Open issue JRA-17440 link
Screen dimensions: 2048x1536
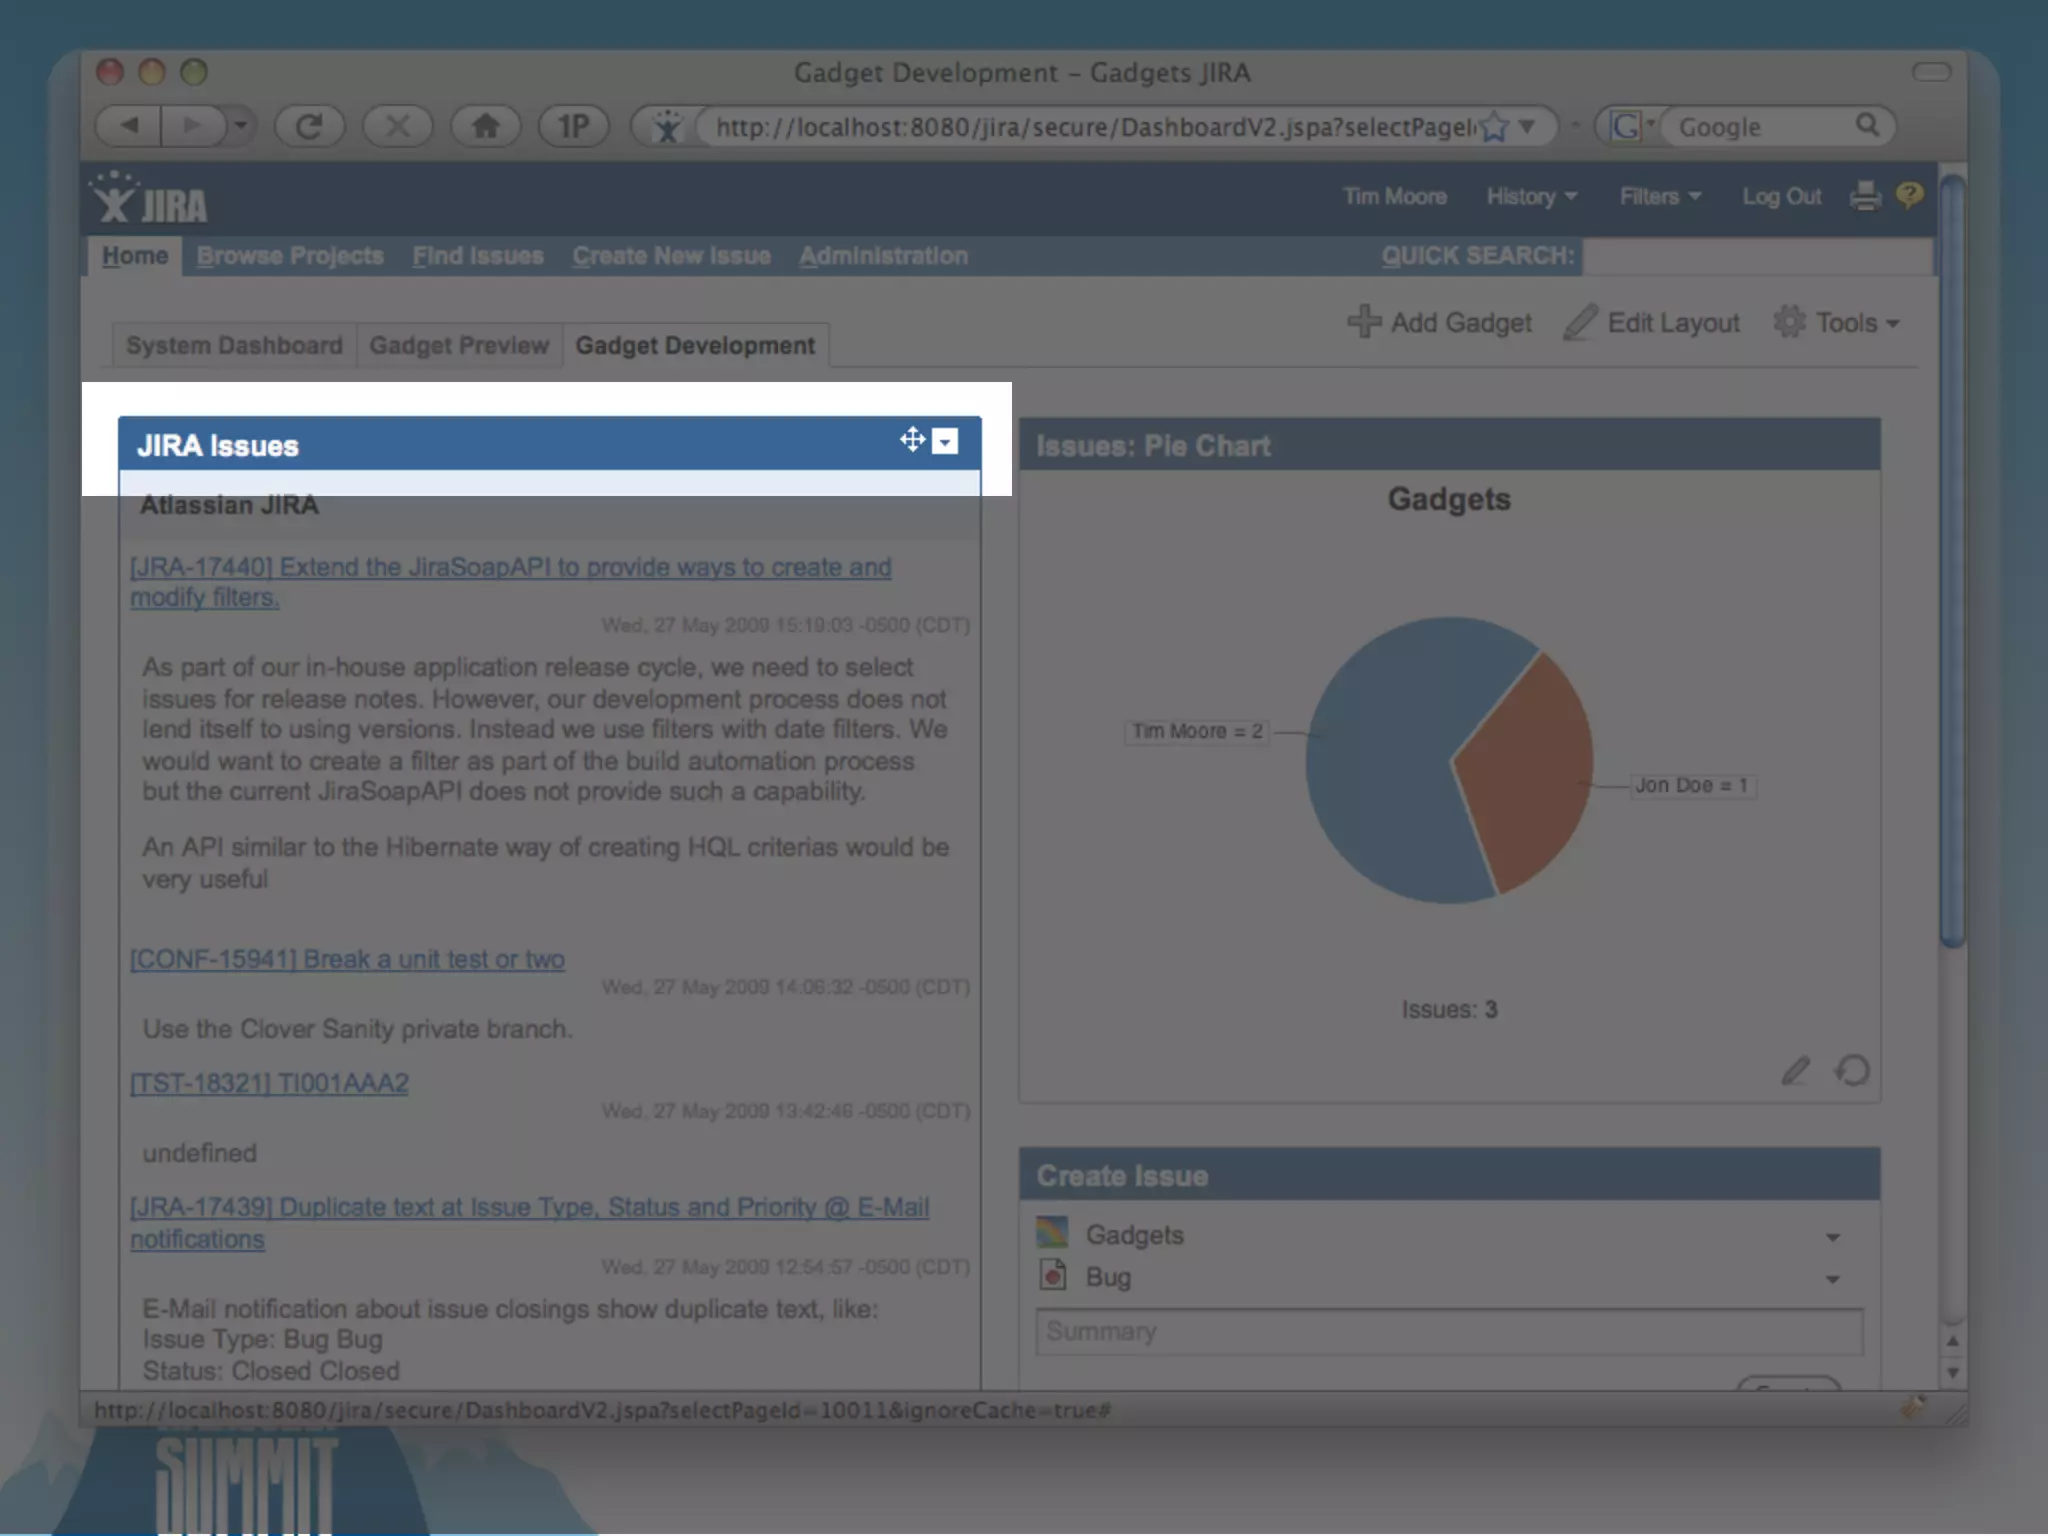pyautogui.click(x=510, y=582)
